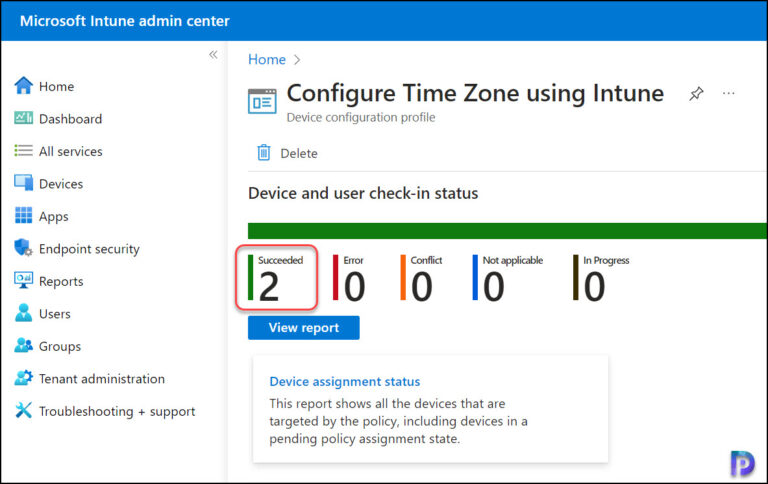
Task: Click the green check-in status bar
Action: click(x=507, y=231)
